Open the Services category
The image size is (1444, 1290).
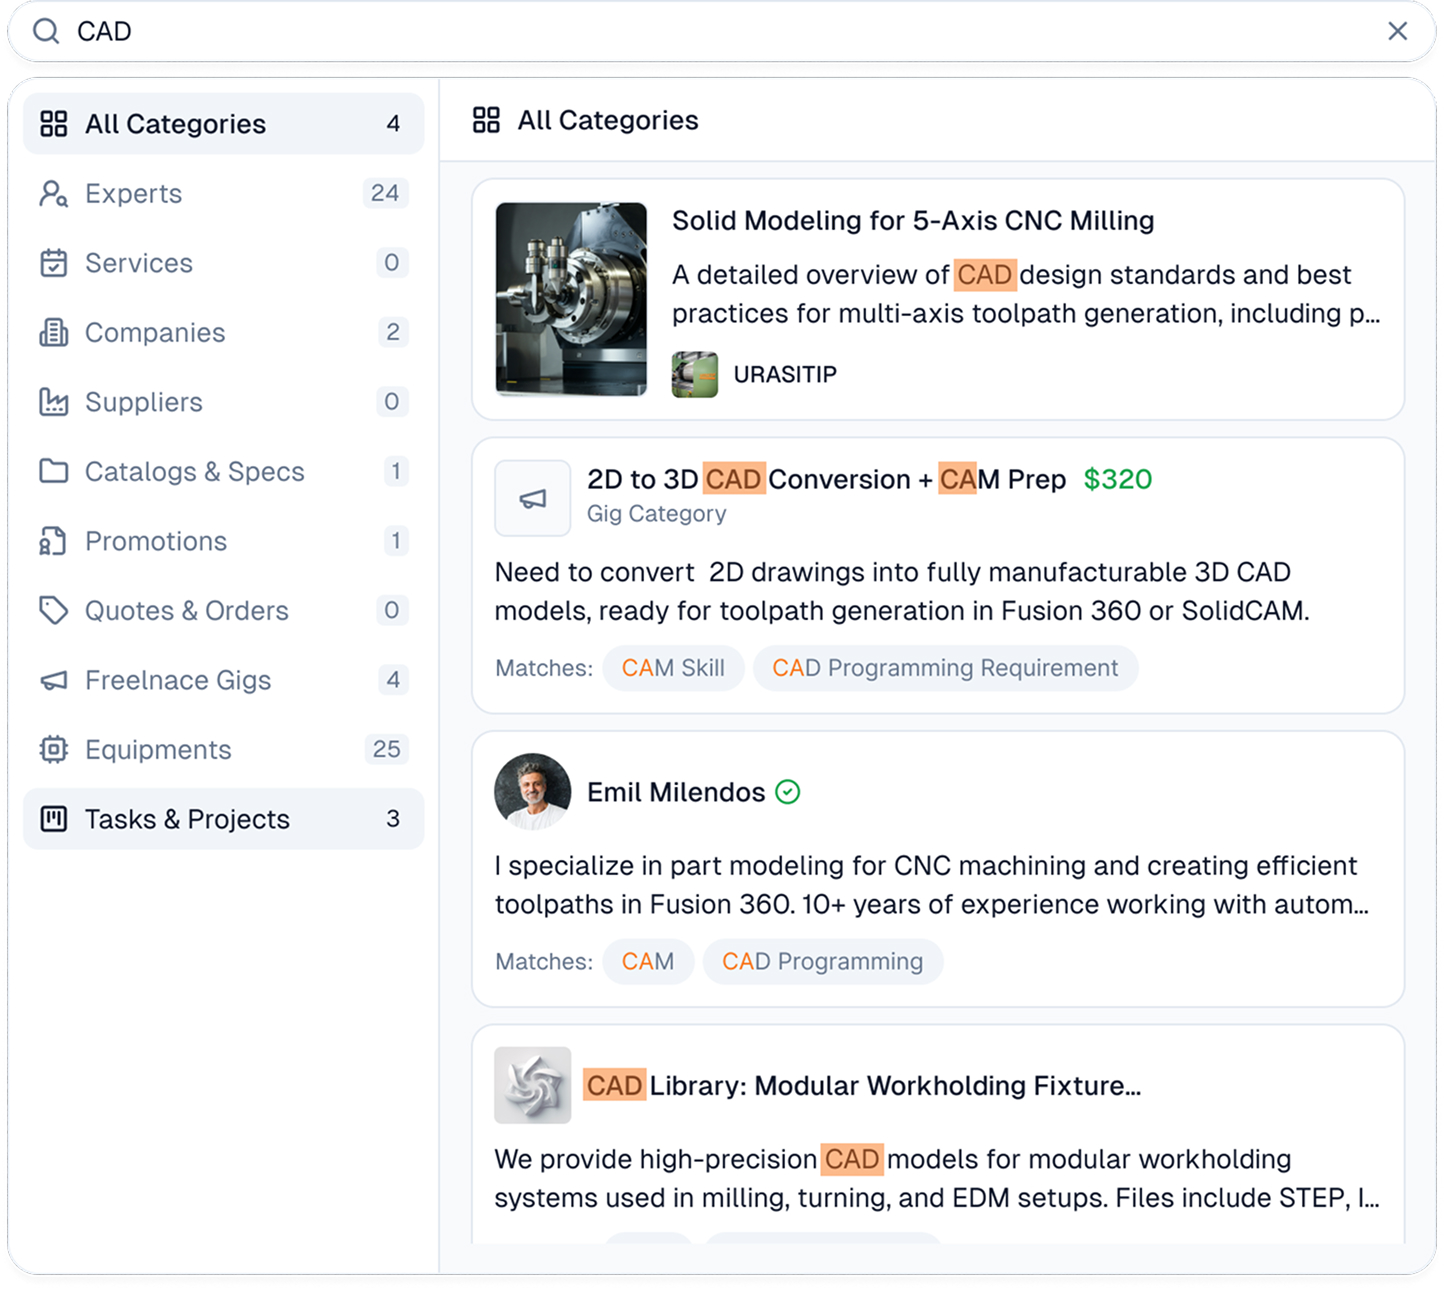[224, 263]
